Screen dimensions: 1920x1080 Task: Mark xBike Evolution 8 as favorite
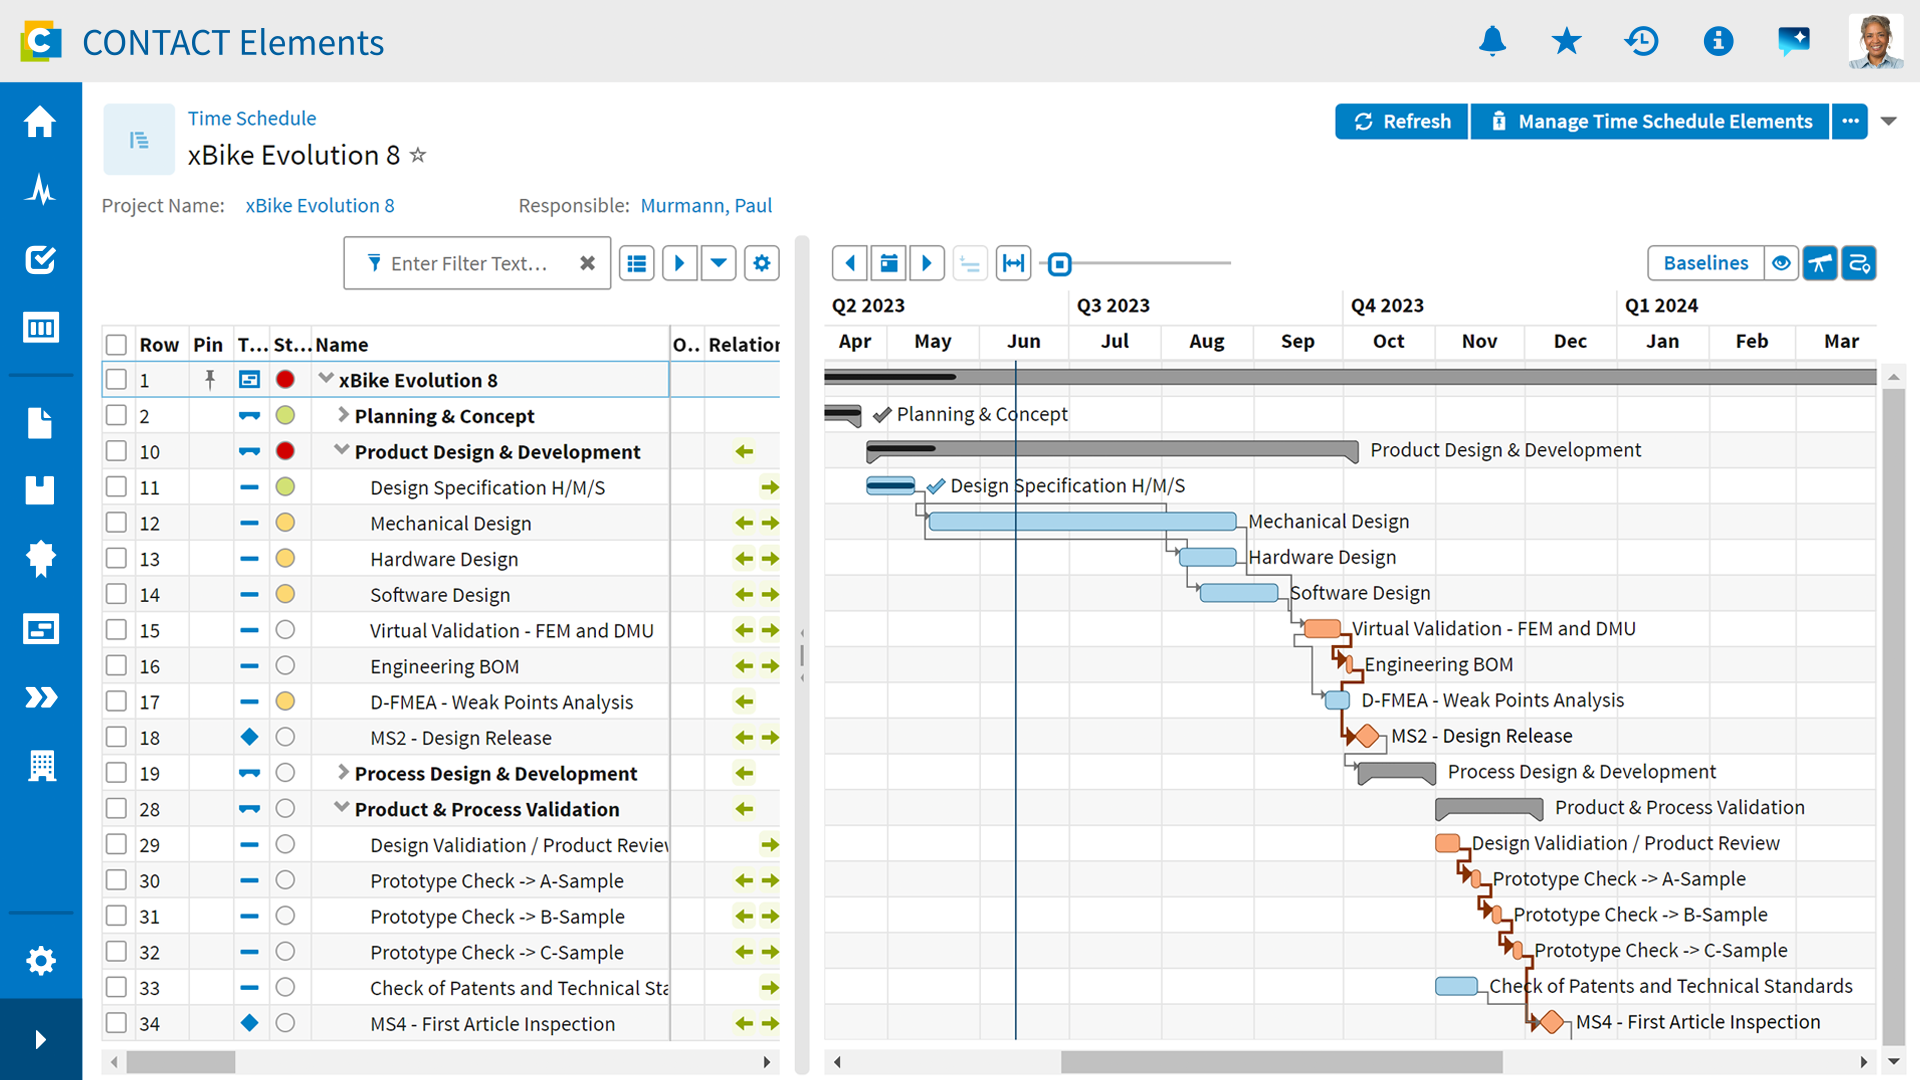(418, 155)
